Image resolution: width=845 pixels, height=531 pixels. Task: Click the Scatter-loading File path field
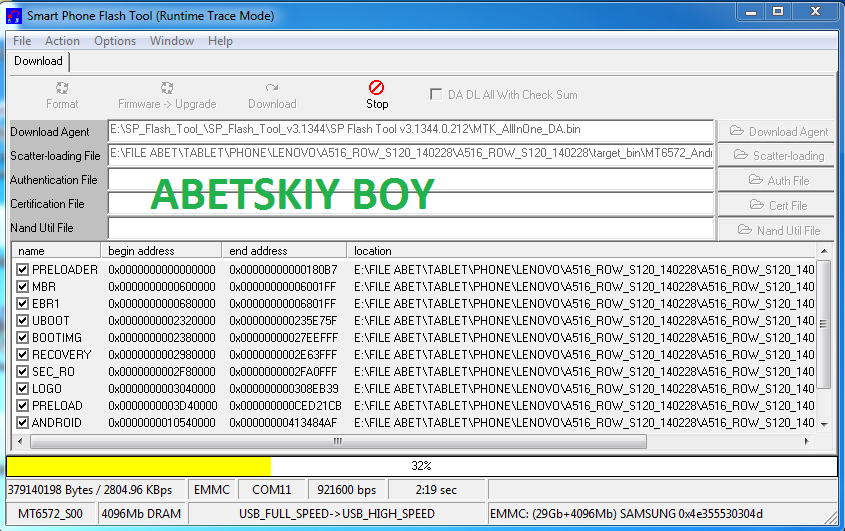410,155
